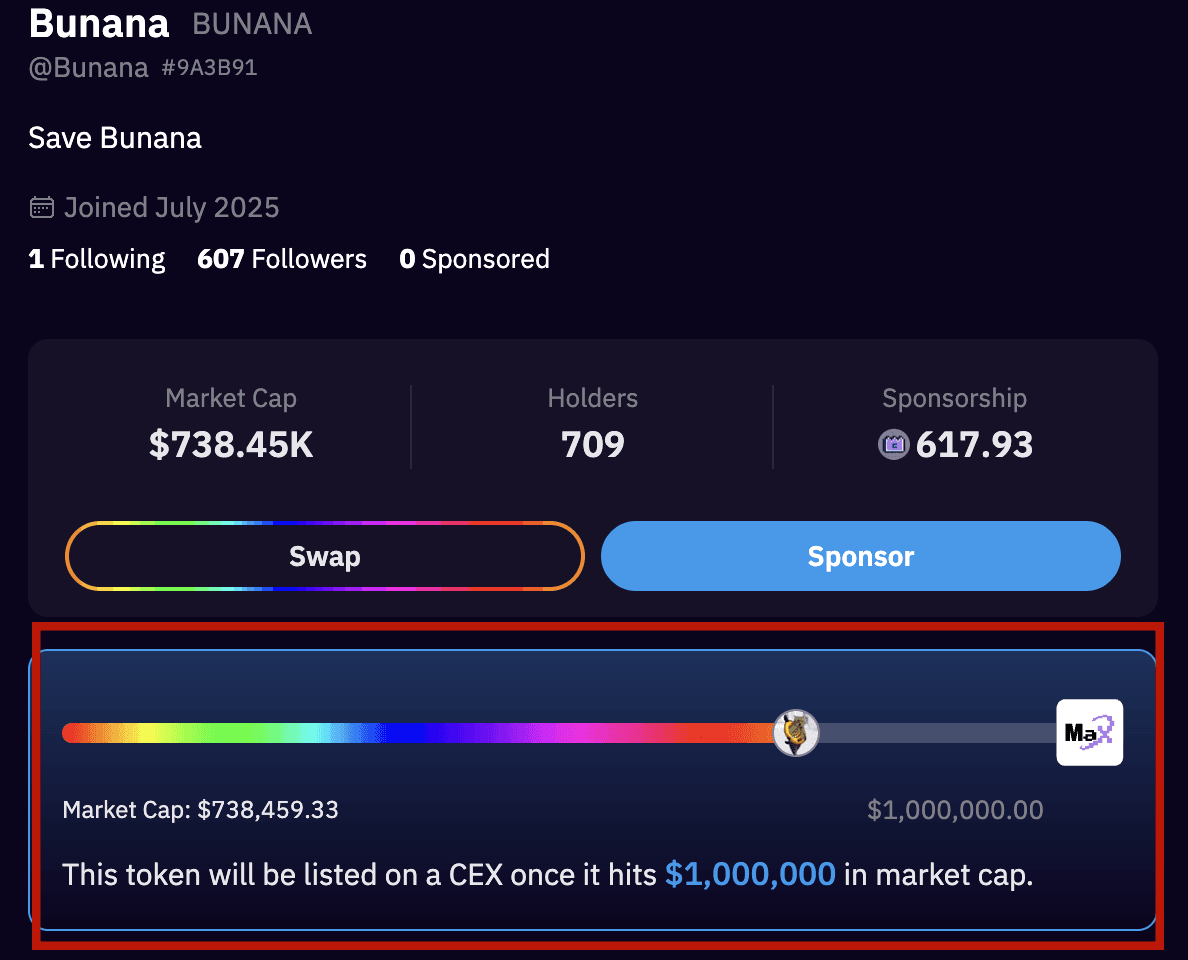Click the @Bunana handle
This screenshot has width=1188, height=960.
click(x=88, y=68)
